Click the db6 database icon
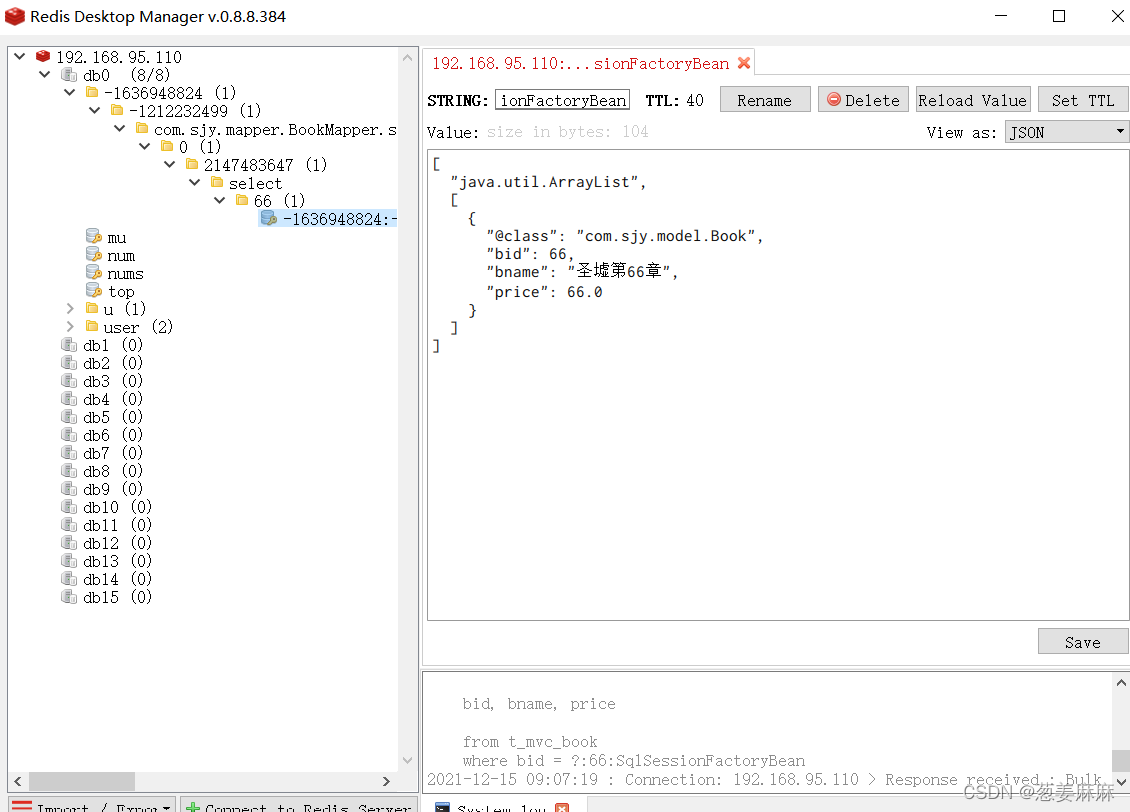This screenshot has height=812, width=1130. (69, 435)
